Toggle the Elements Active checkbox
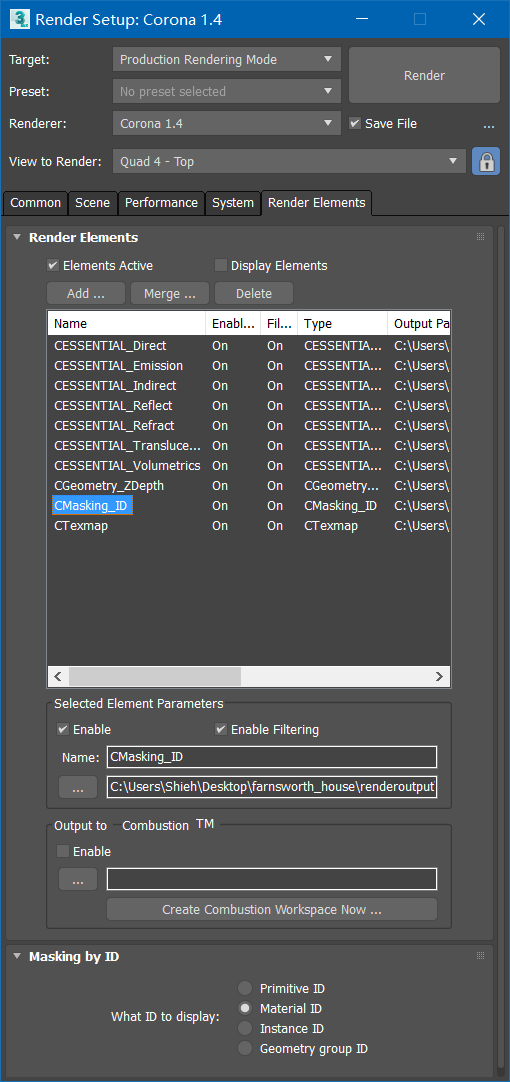 [x=52, y=265]
